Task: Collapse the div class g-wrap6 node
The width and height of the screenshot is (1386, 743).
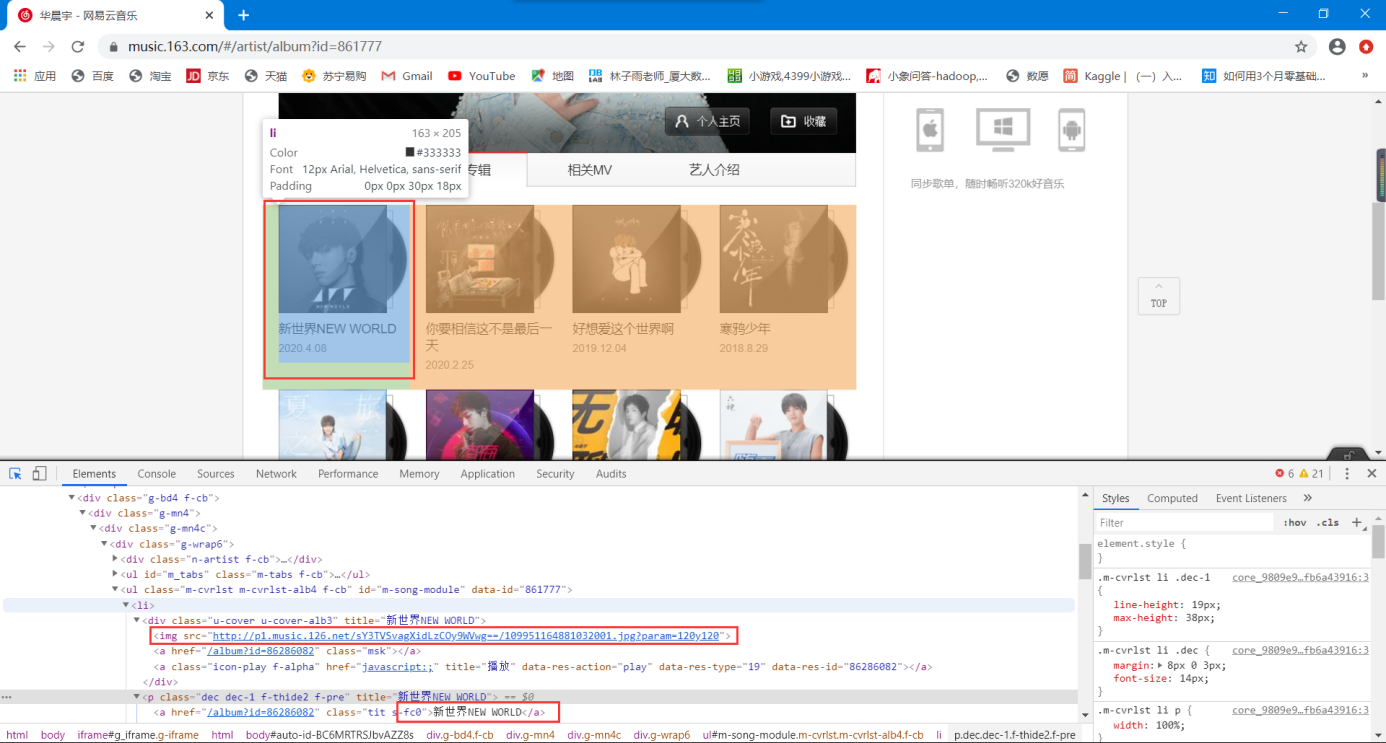Action: pos(105,544)
